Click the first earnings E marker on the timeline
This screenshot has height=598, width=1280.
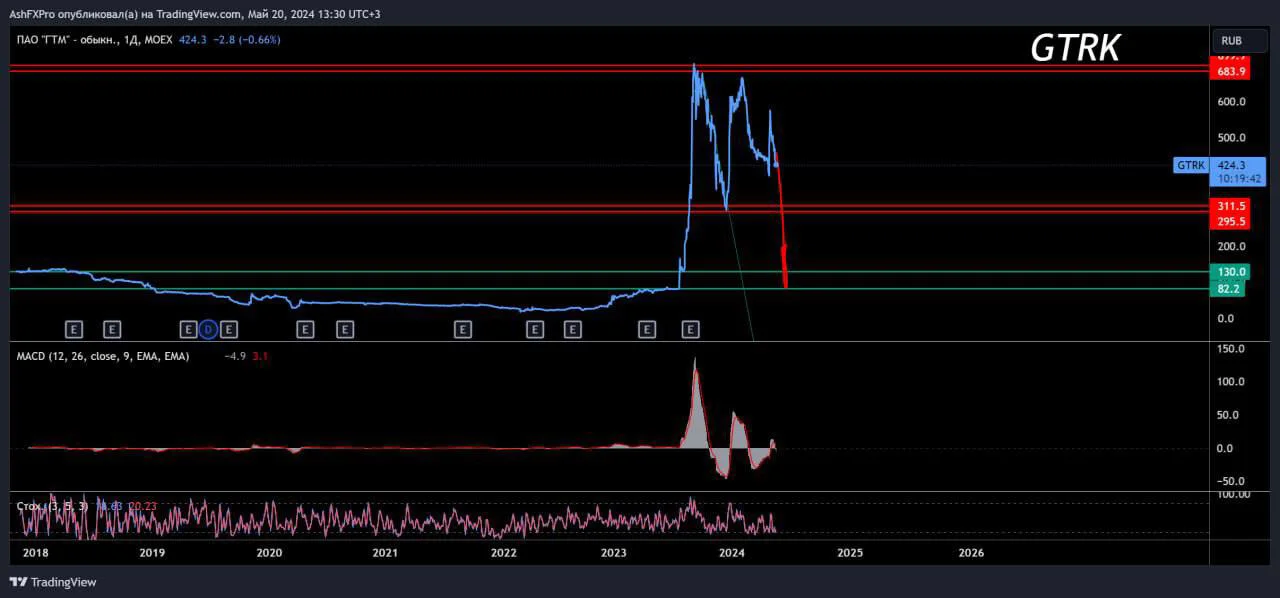73,328
